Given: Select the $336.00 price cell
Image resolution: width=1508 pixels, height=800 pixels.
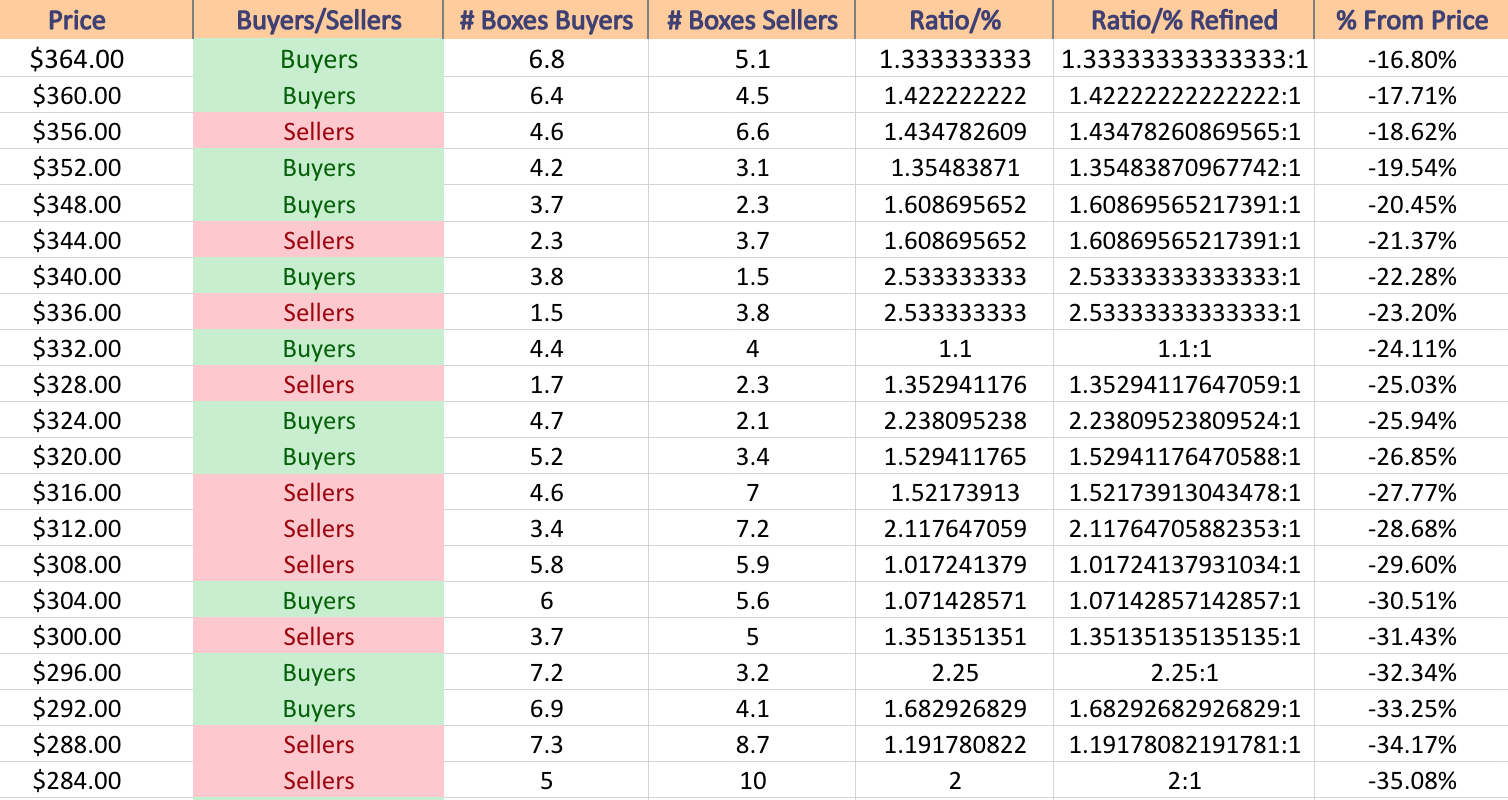Looking at the screenshot, I should coord(96,312).
